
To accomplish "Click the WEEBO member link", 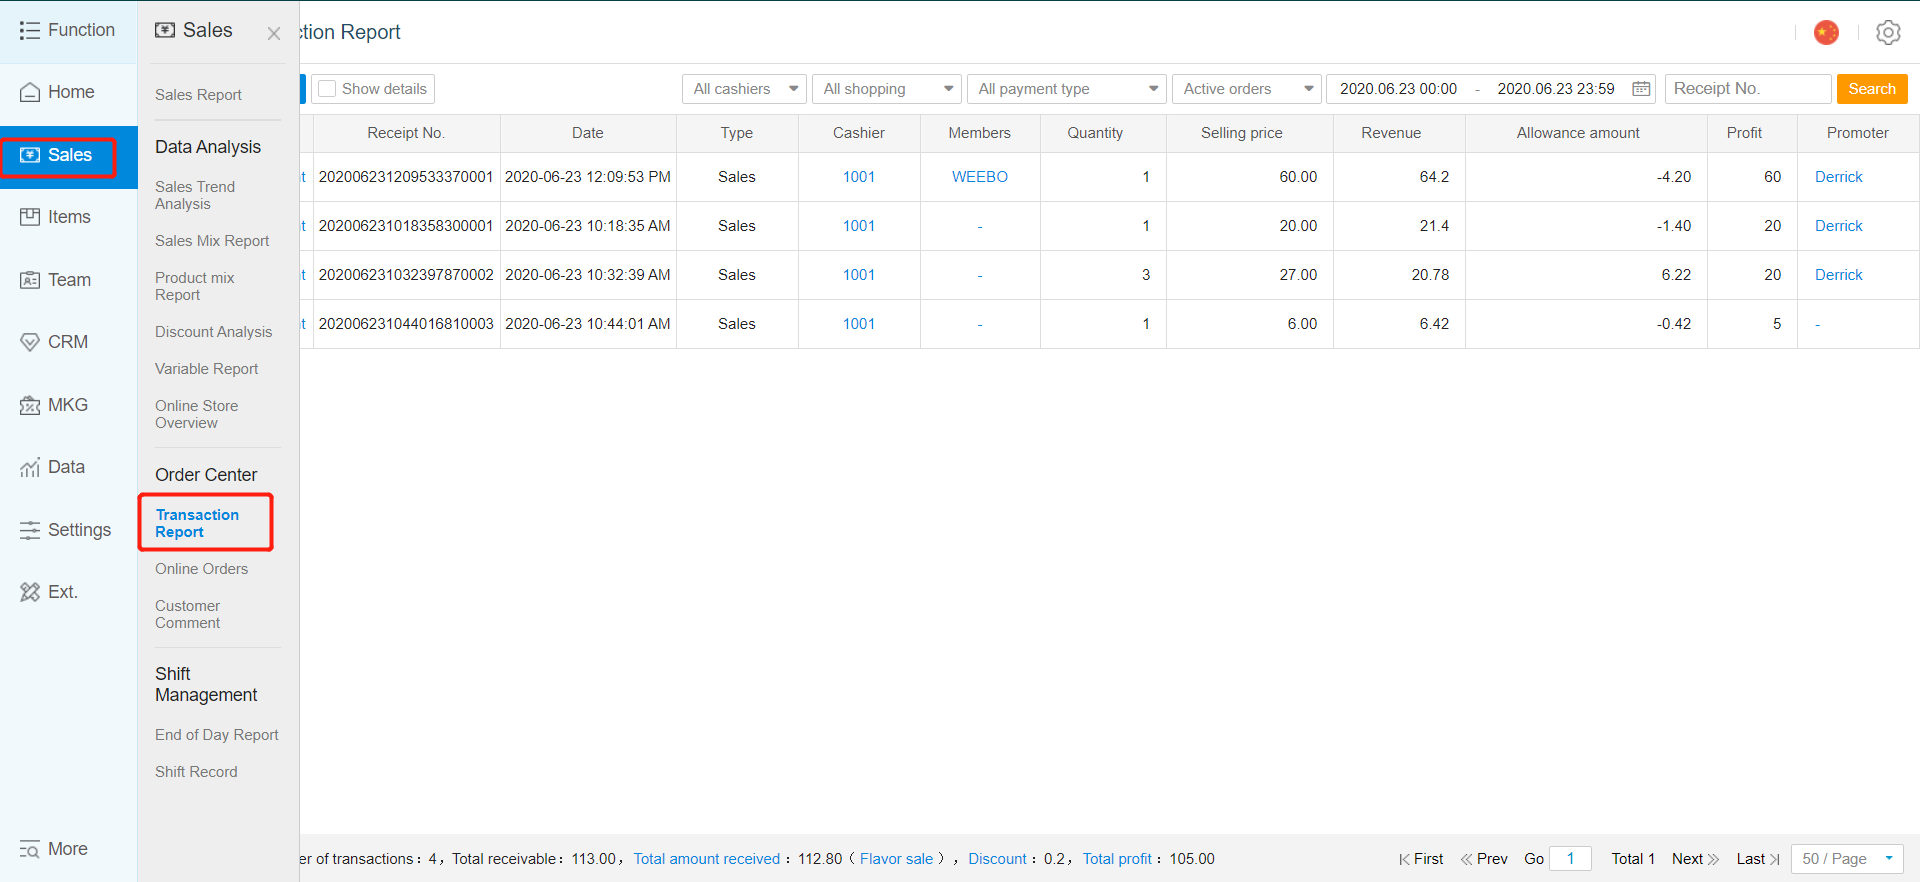I will pyautogui.click(x=979, y=177).
